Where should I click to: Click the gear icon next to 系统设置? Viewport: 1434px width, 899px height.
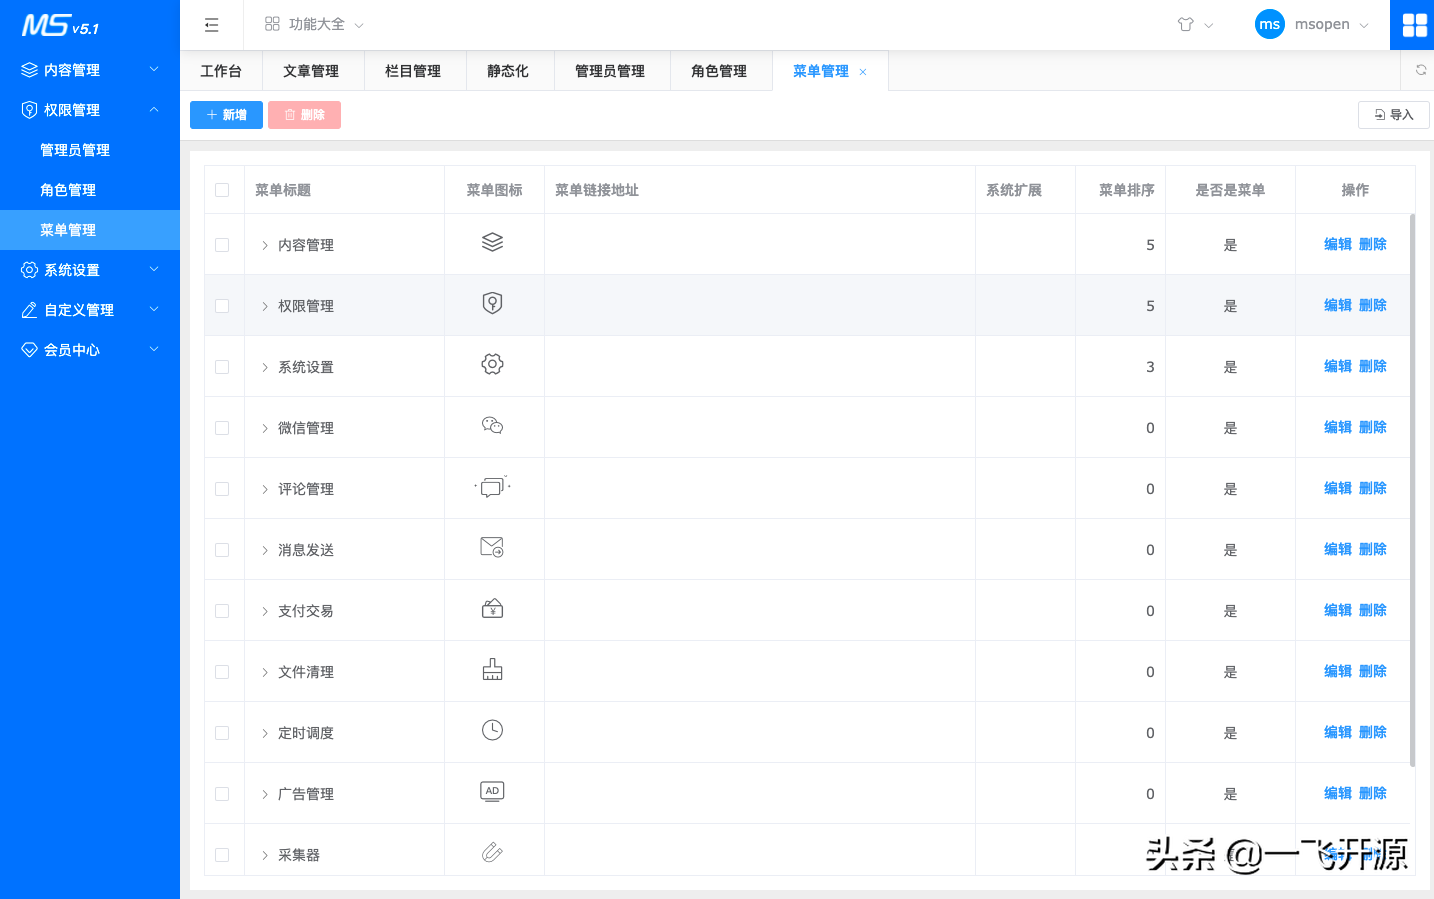tap(493, 365)
